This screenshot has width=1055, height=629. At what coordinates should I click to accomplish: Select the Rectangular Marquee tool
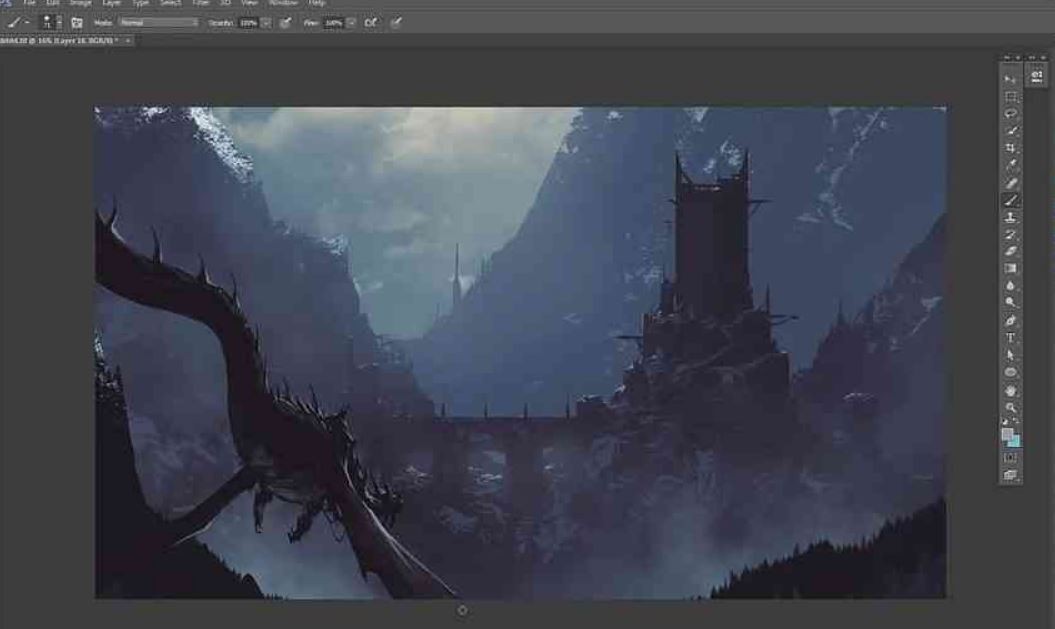[x=1011, y=97]
